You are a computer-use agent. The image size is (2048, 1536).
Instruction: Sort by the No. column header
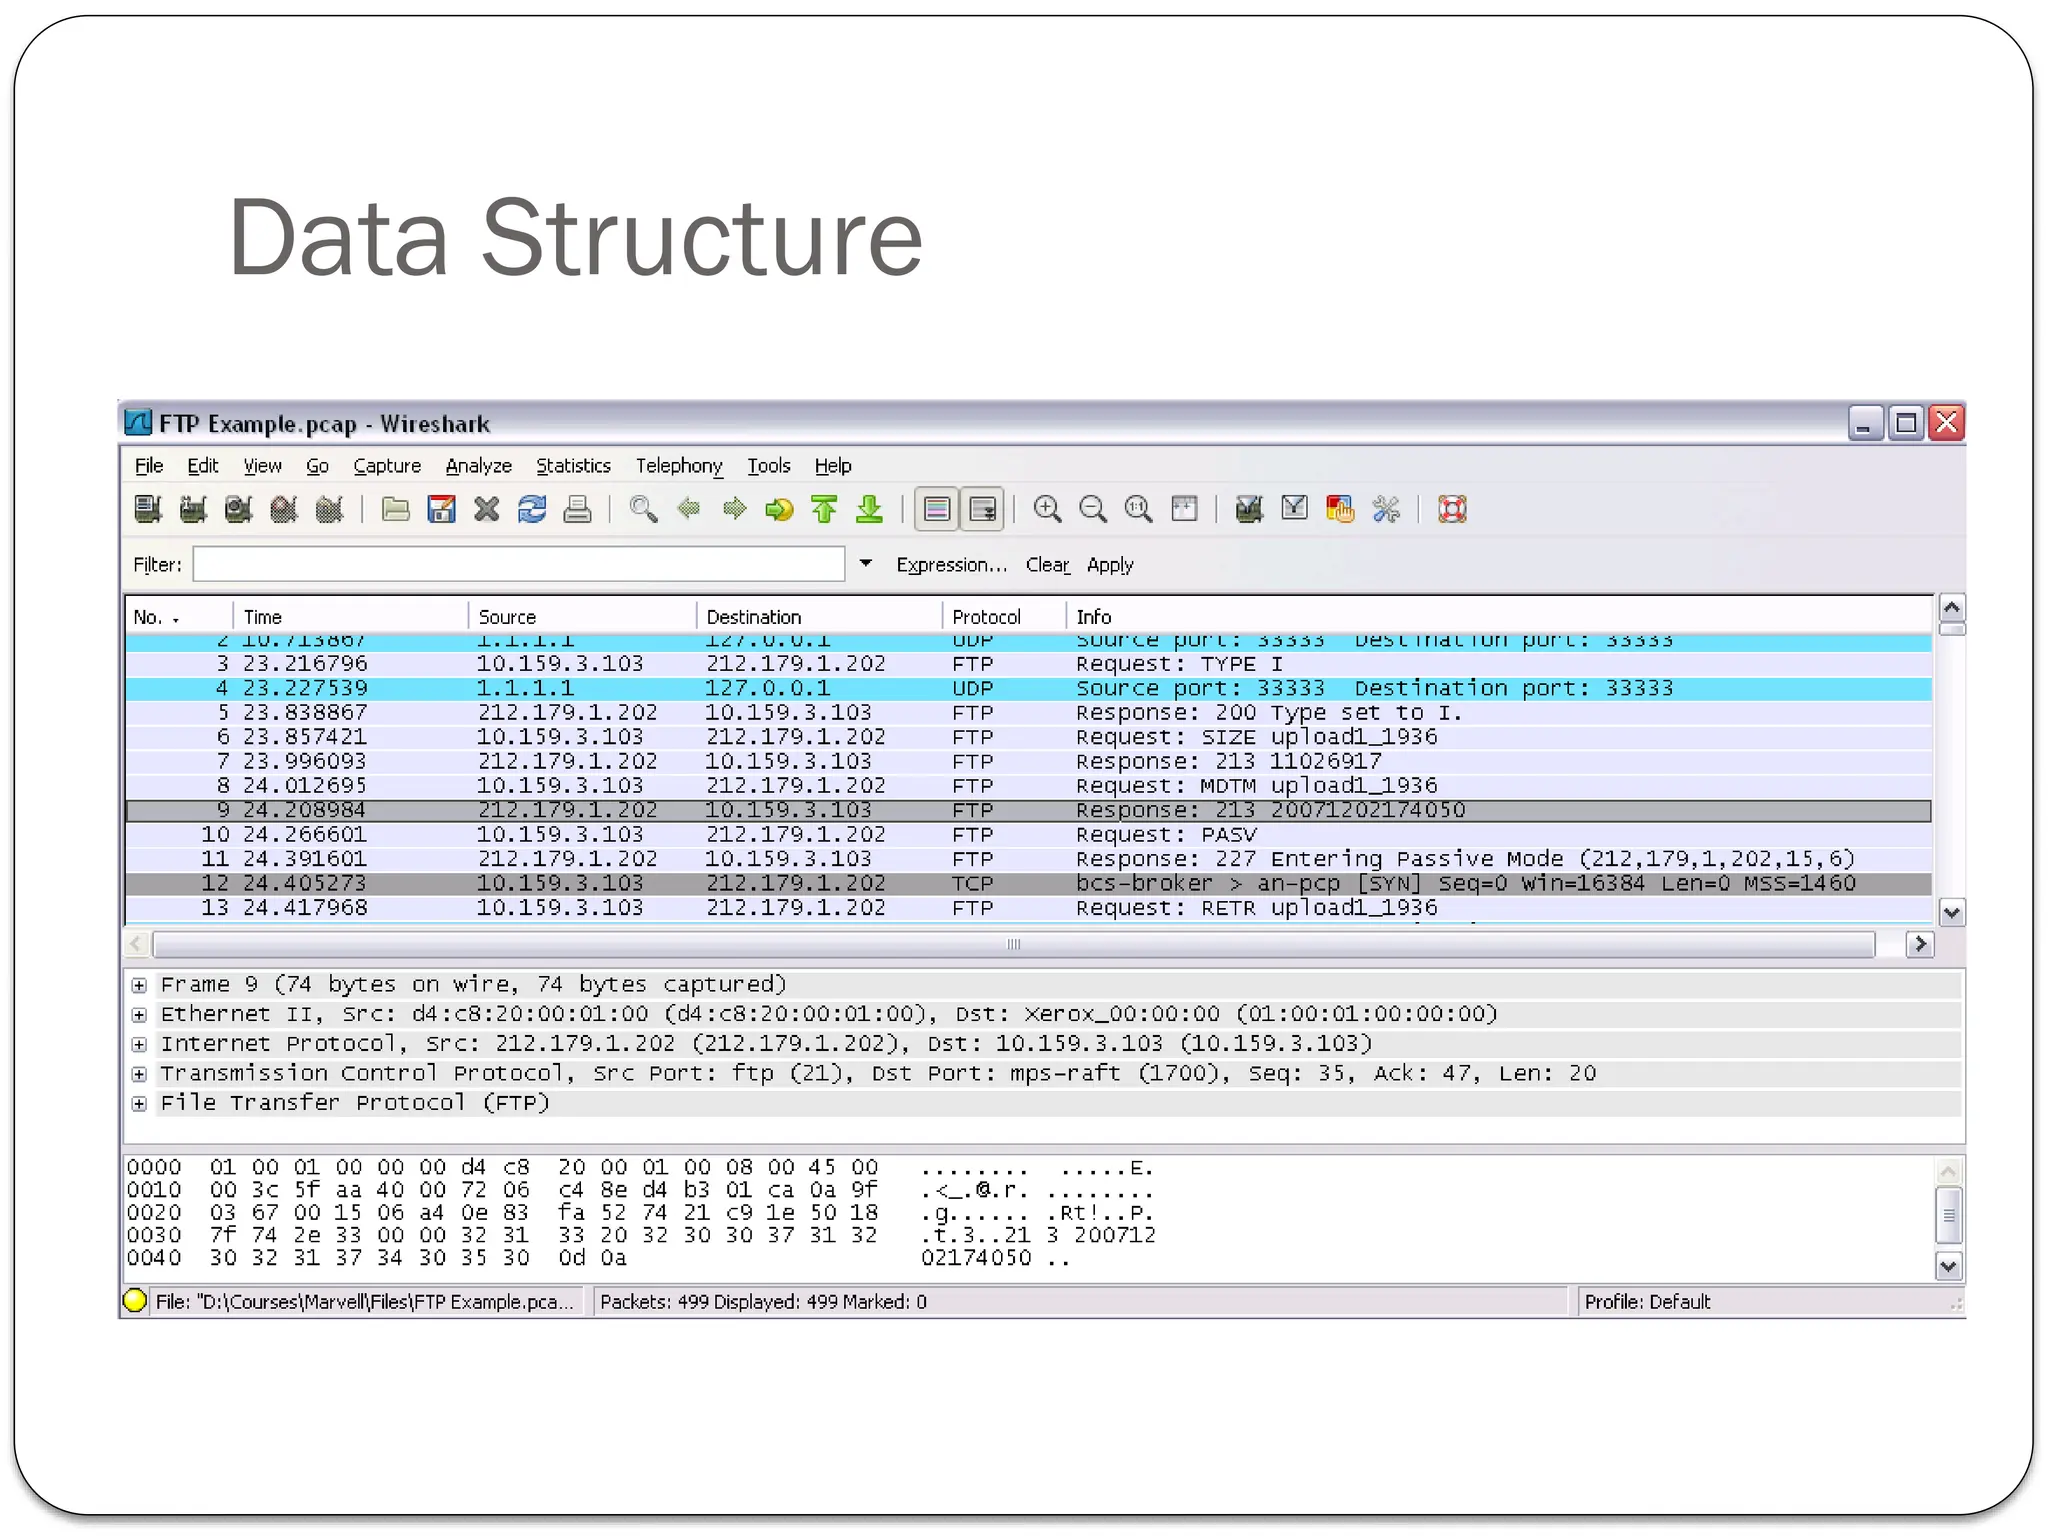[179, 617]
